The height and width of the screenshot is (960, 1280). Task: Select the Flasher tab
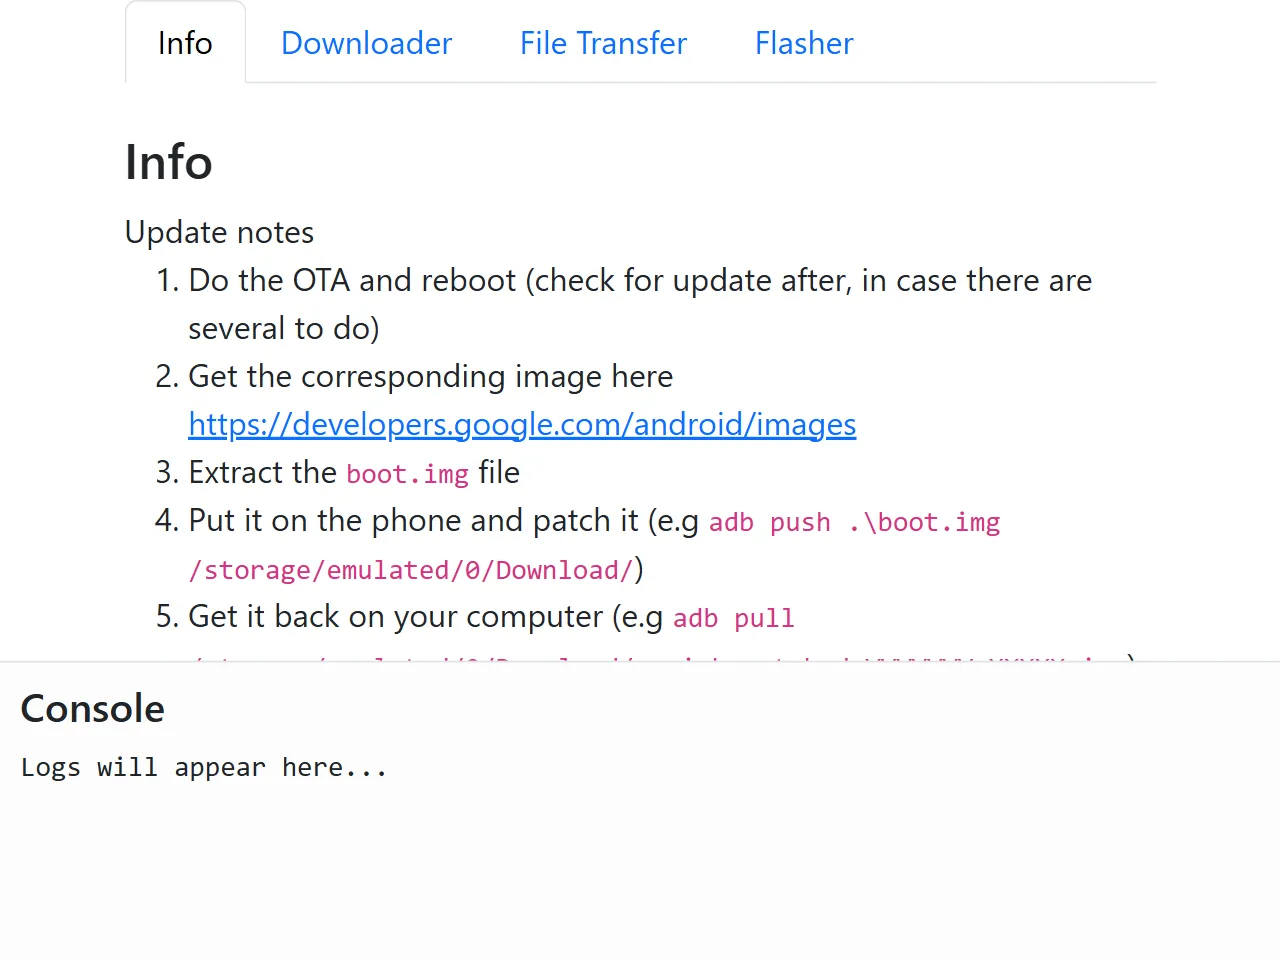[804, 43]
